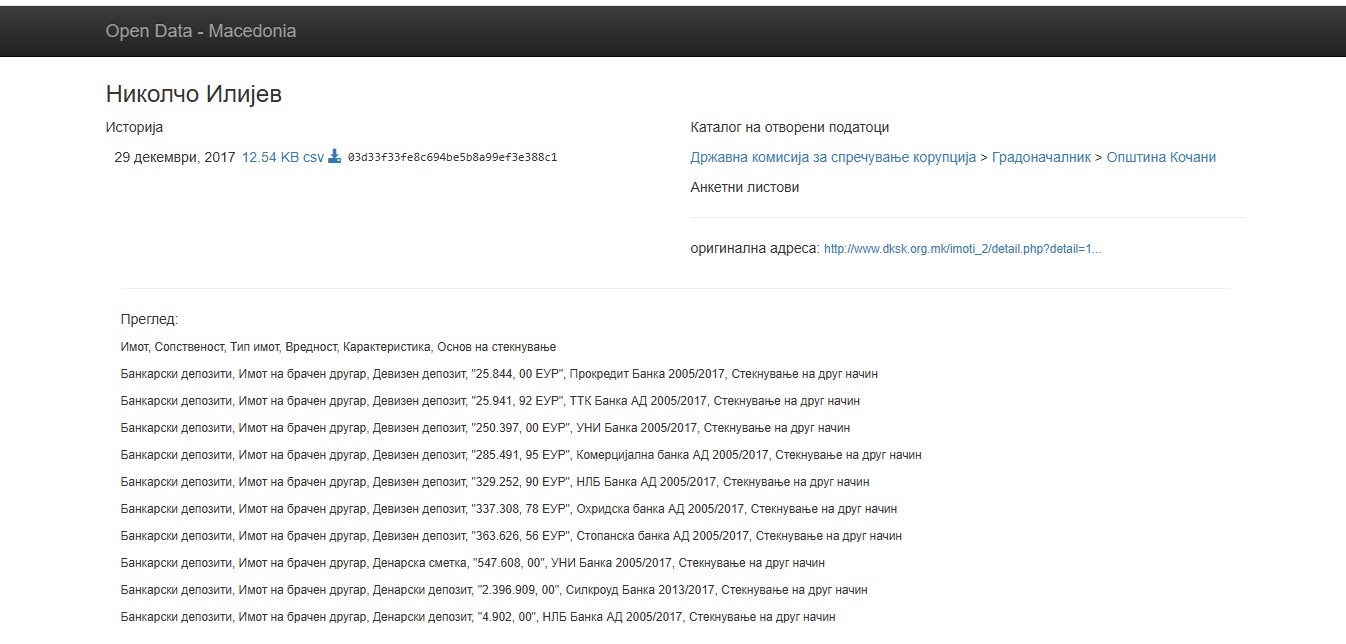
Task: Click the Преглед: preview label
Action: tap(149, 320)
